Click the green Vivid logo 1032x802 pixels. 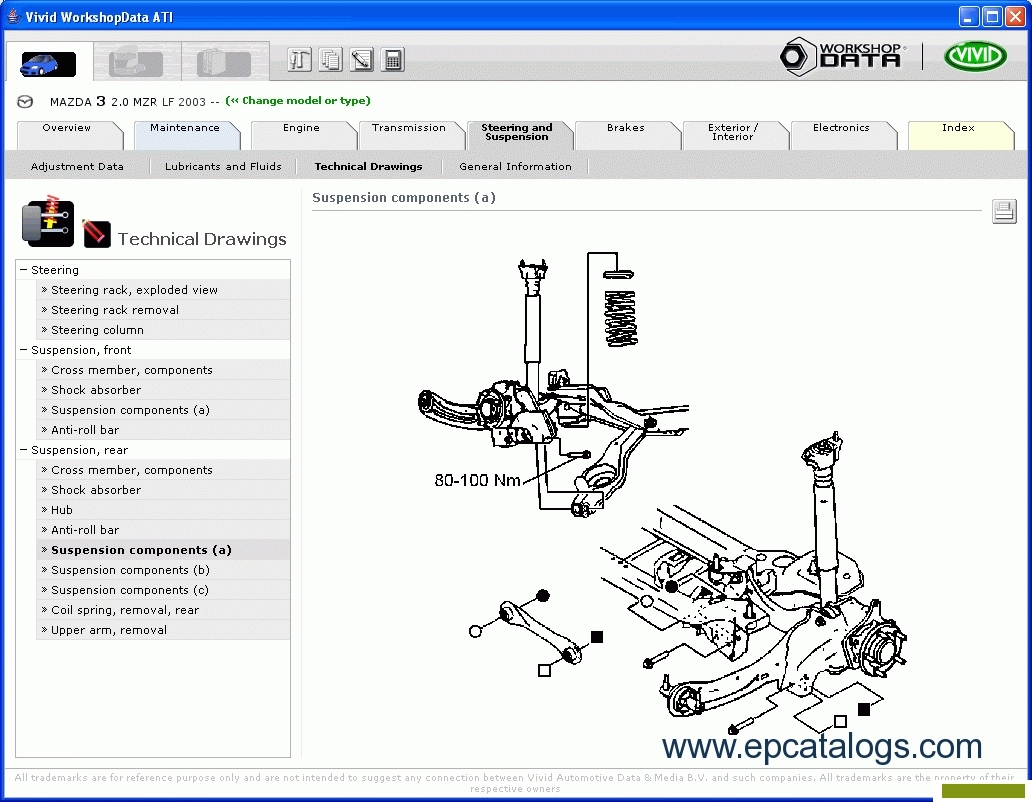(x=975, y=57)
